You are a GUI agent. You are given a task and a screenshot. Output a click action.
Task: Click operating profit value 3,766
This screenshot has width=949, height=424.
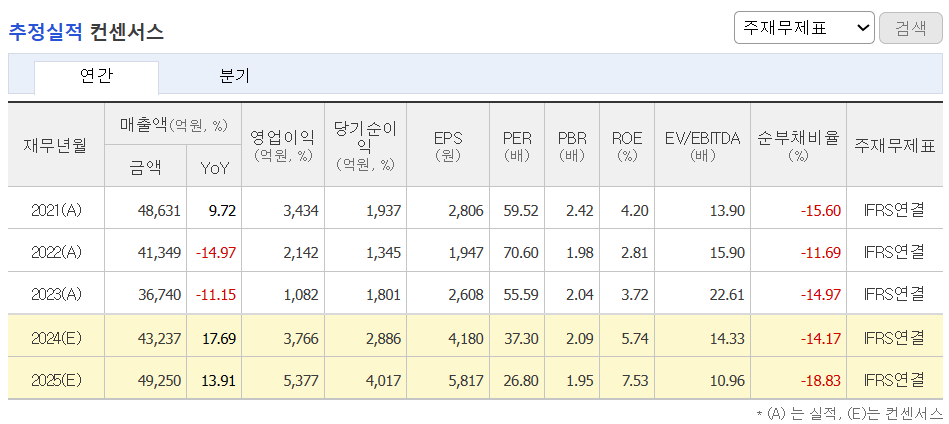click(301, 338)
